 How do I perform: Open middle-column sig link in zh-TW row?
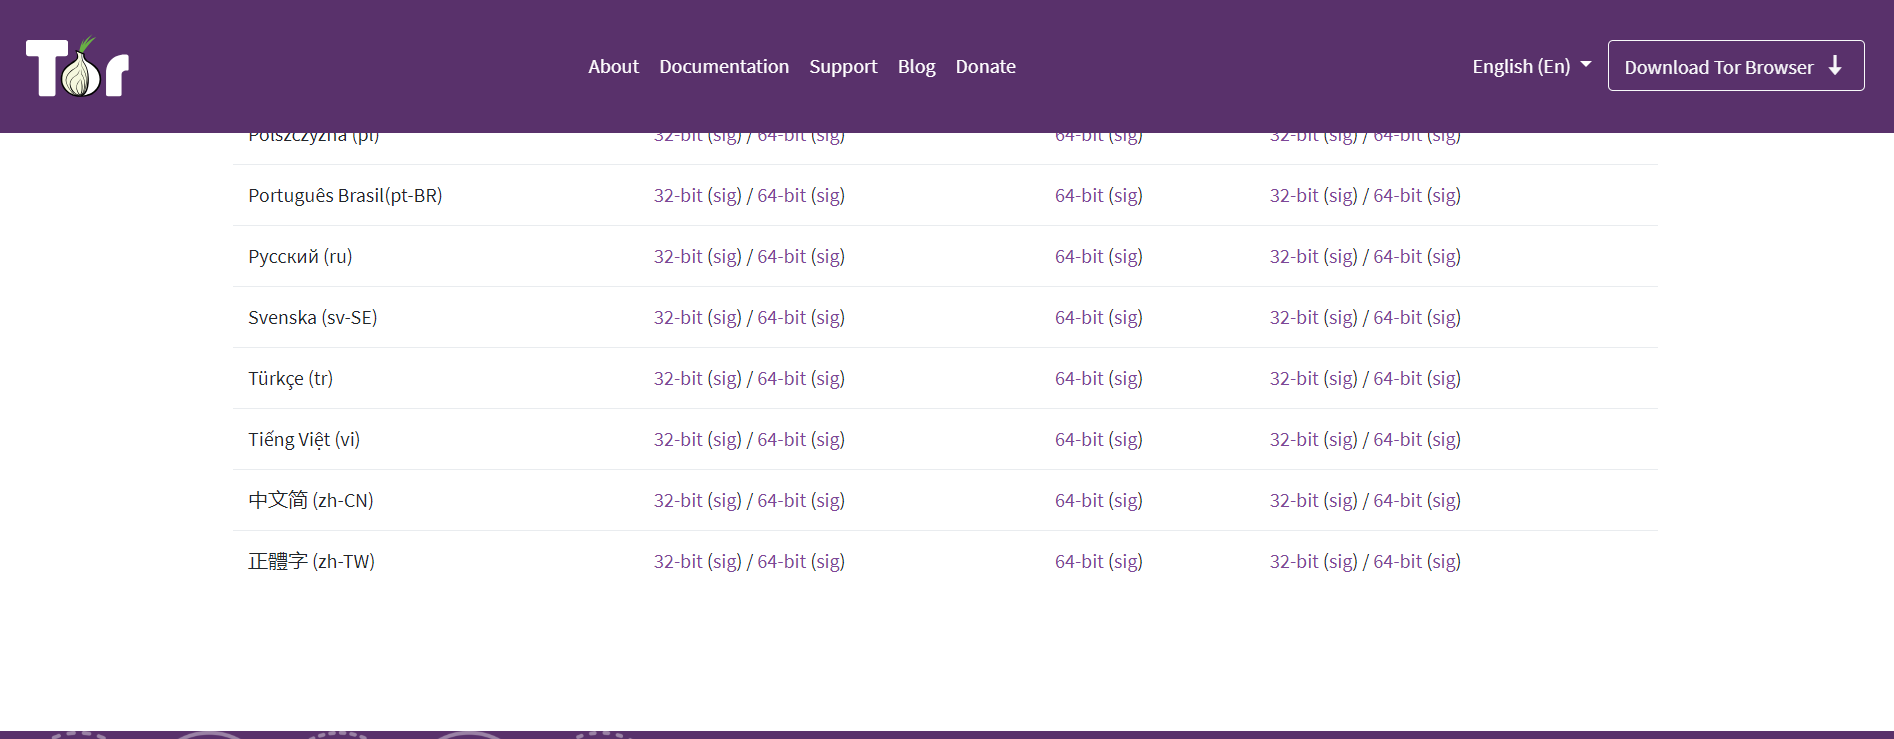[1125, 562]
